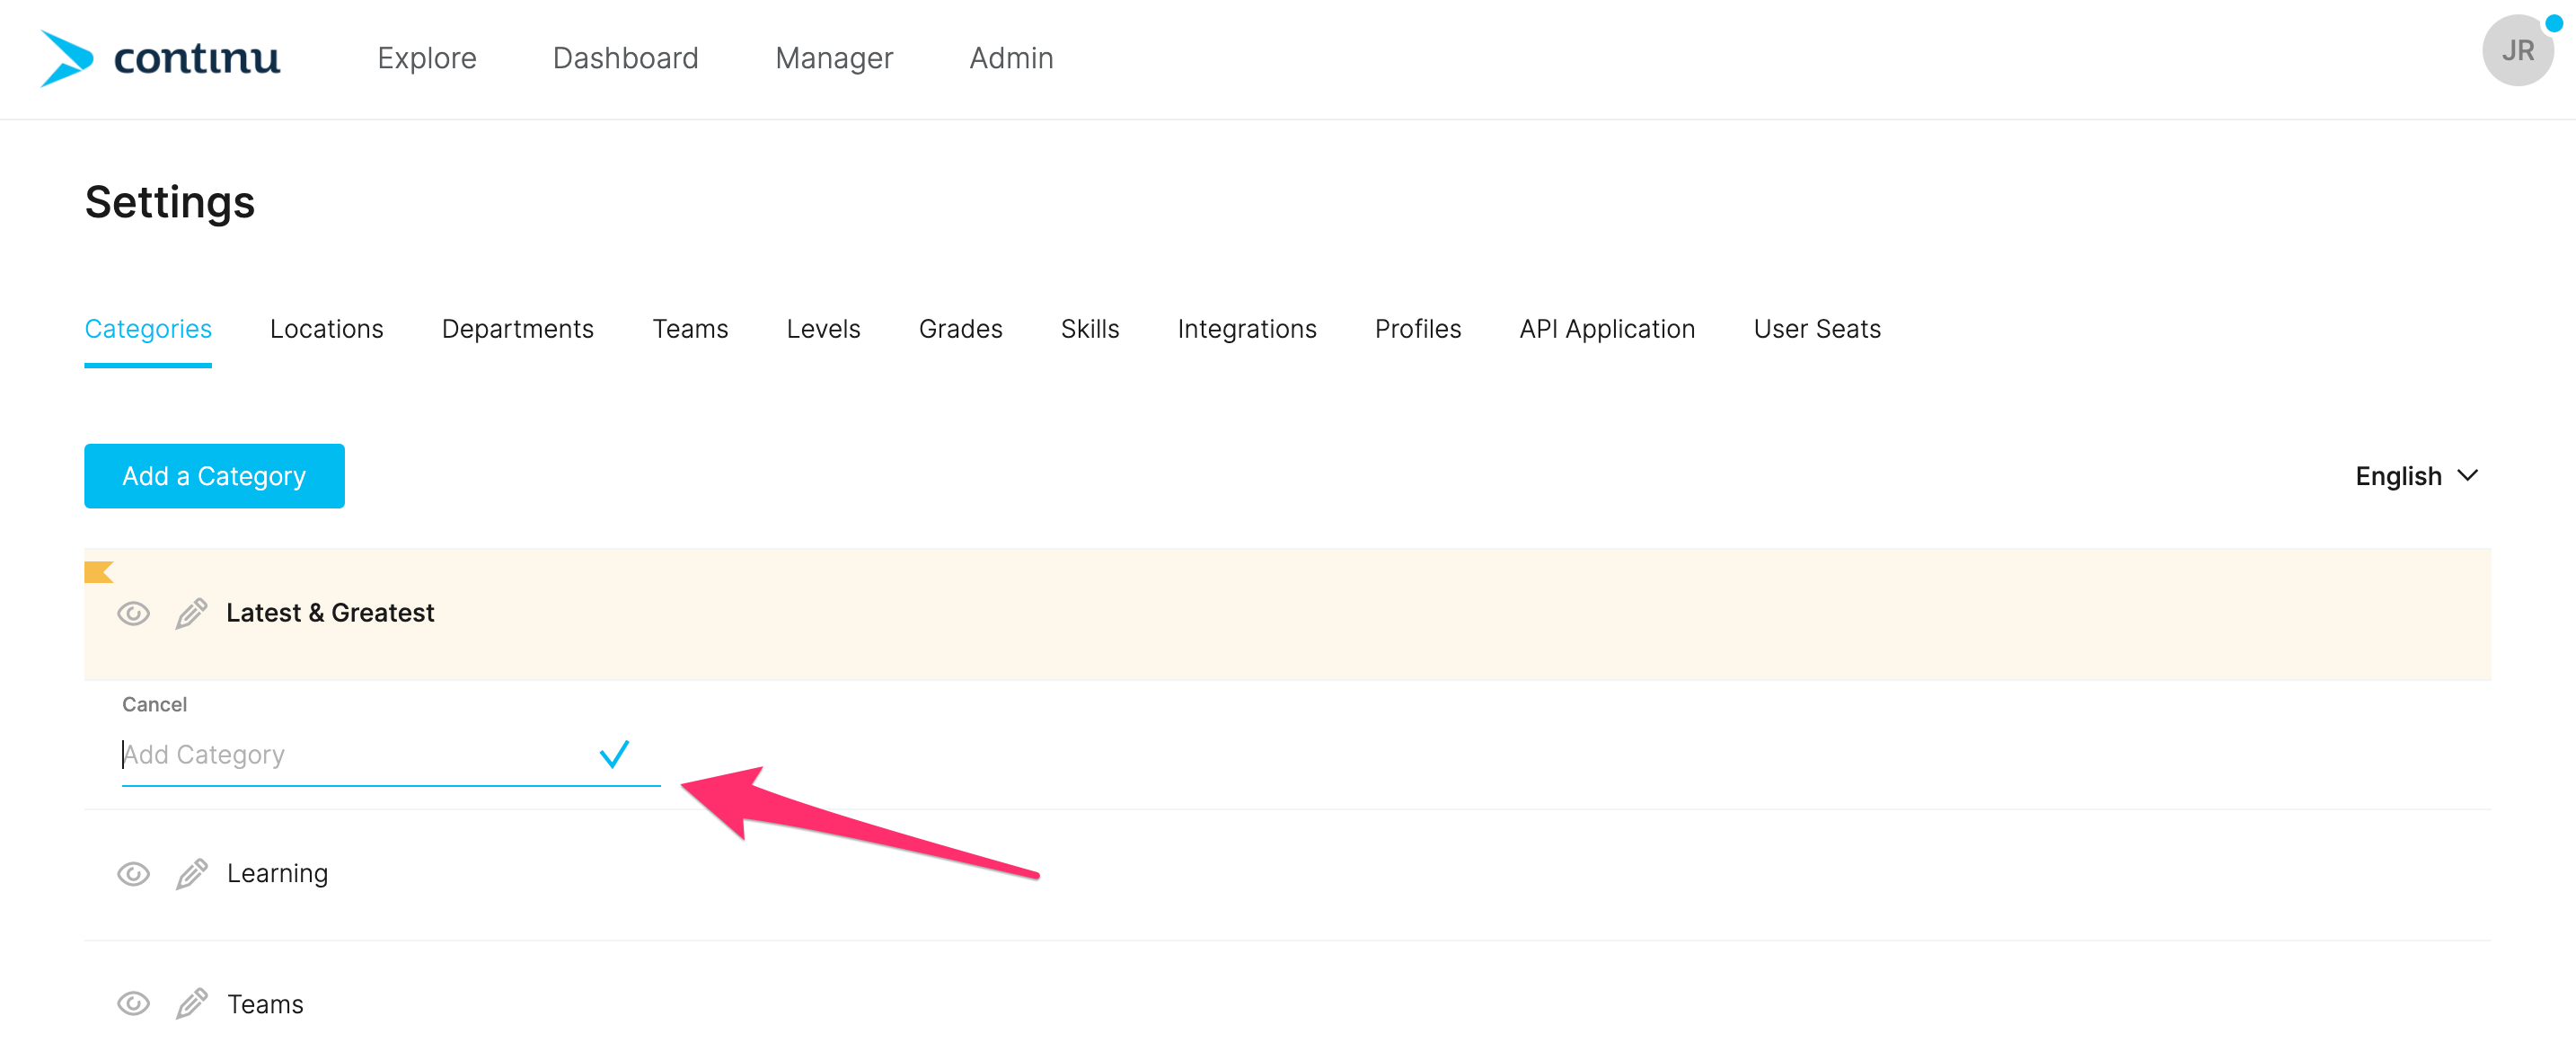The image size is (2576, 1060).
Task: Switch to the Teams settings tab
Action: [690, 329]
